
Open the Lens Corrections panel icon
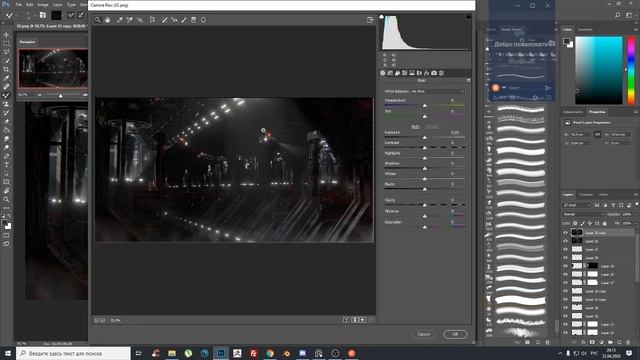419,73
